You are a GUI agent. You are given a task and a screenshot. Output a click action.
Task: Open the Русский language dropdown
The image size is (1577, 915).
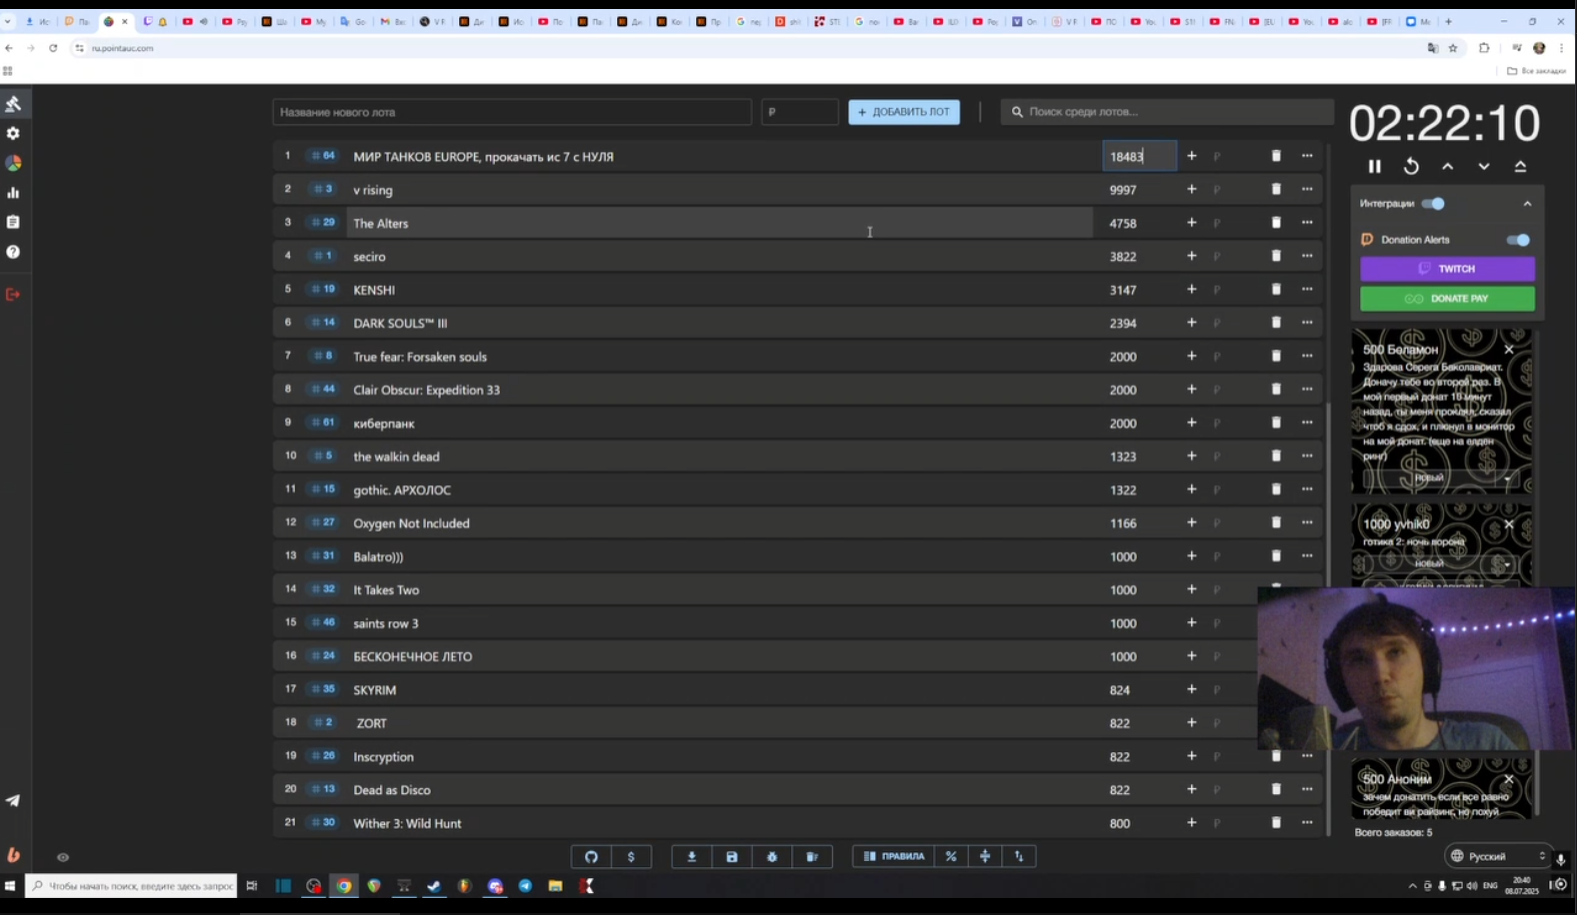(1498, 856)
